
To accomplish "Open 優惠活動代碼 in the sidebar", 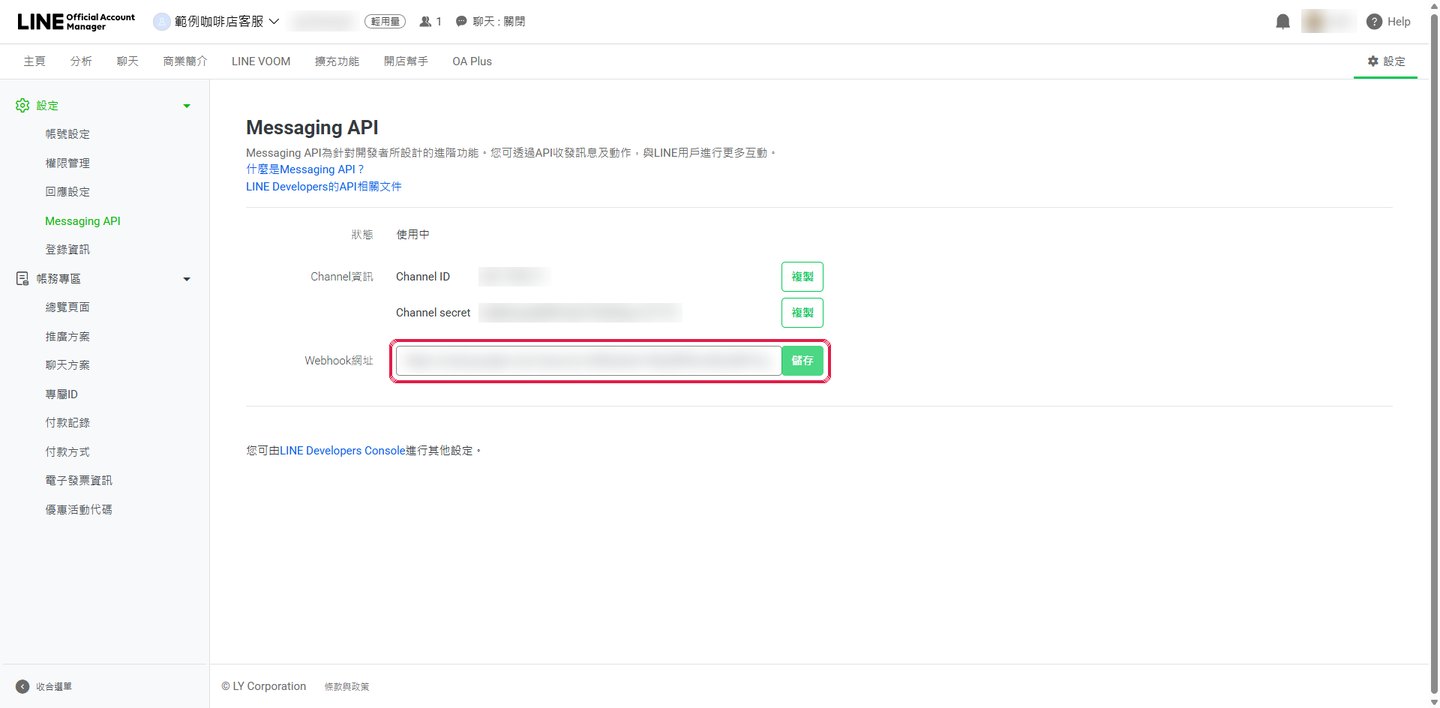I will pos(78,510).
